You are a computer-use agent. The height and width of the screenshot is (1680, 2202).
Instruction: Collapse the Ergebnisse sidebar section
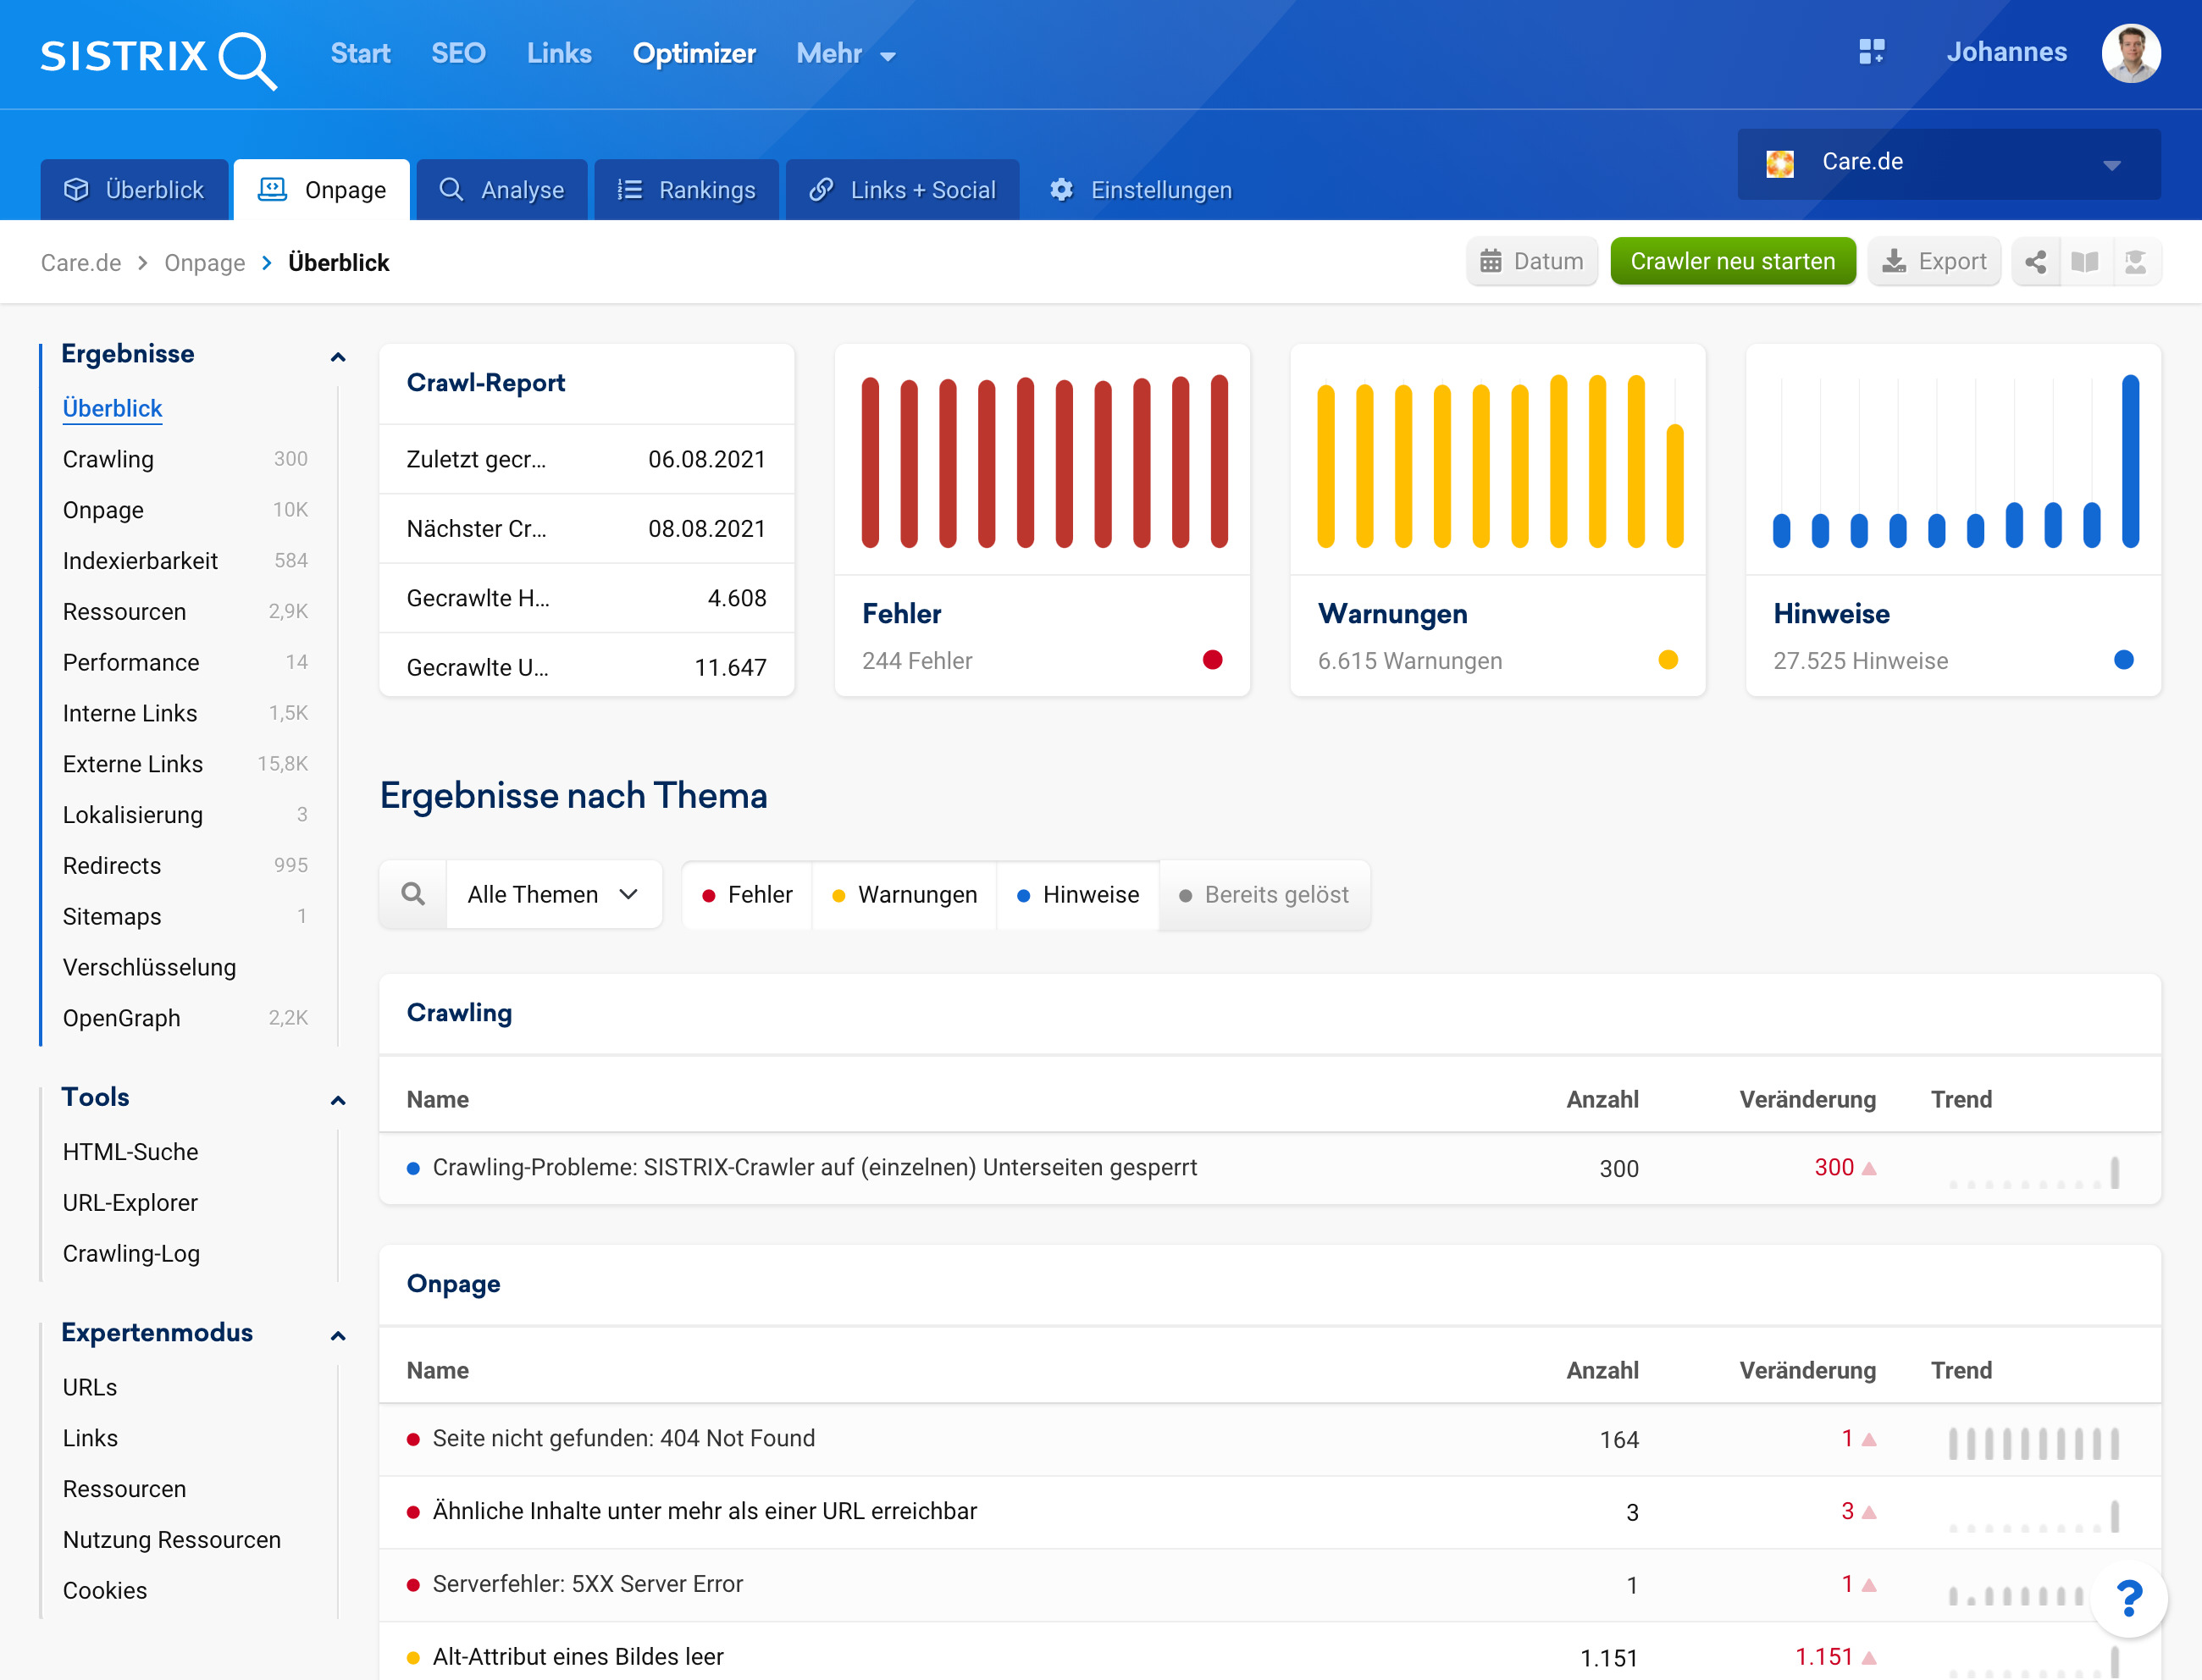click(338, 357)
